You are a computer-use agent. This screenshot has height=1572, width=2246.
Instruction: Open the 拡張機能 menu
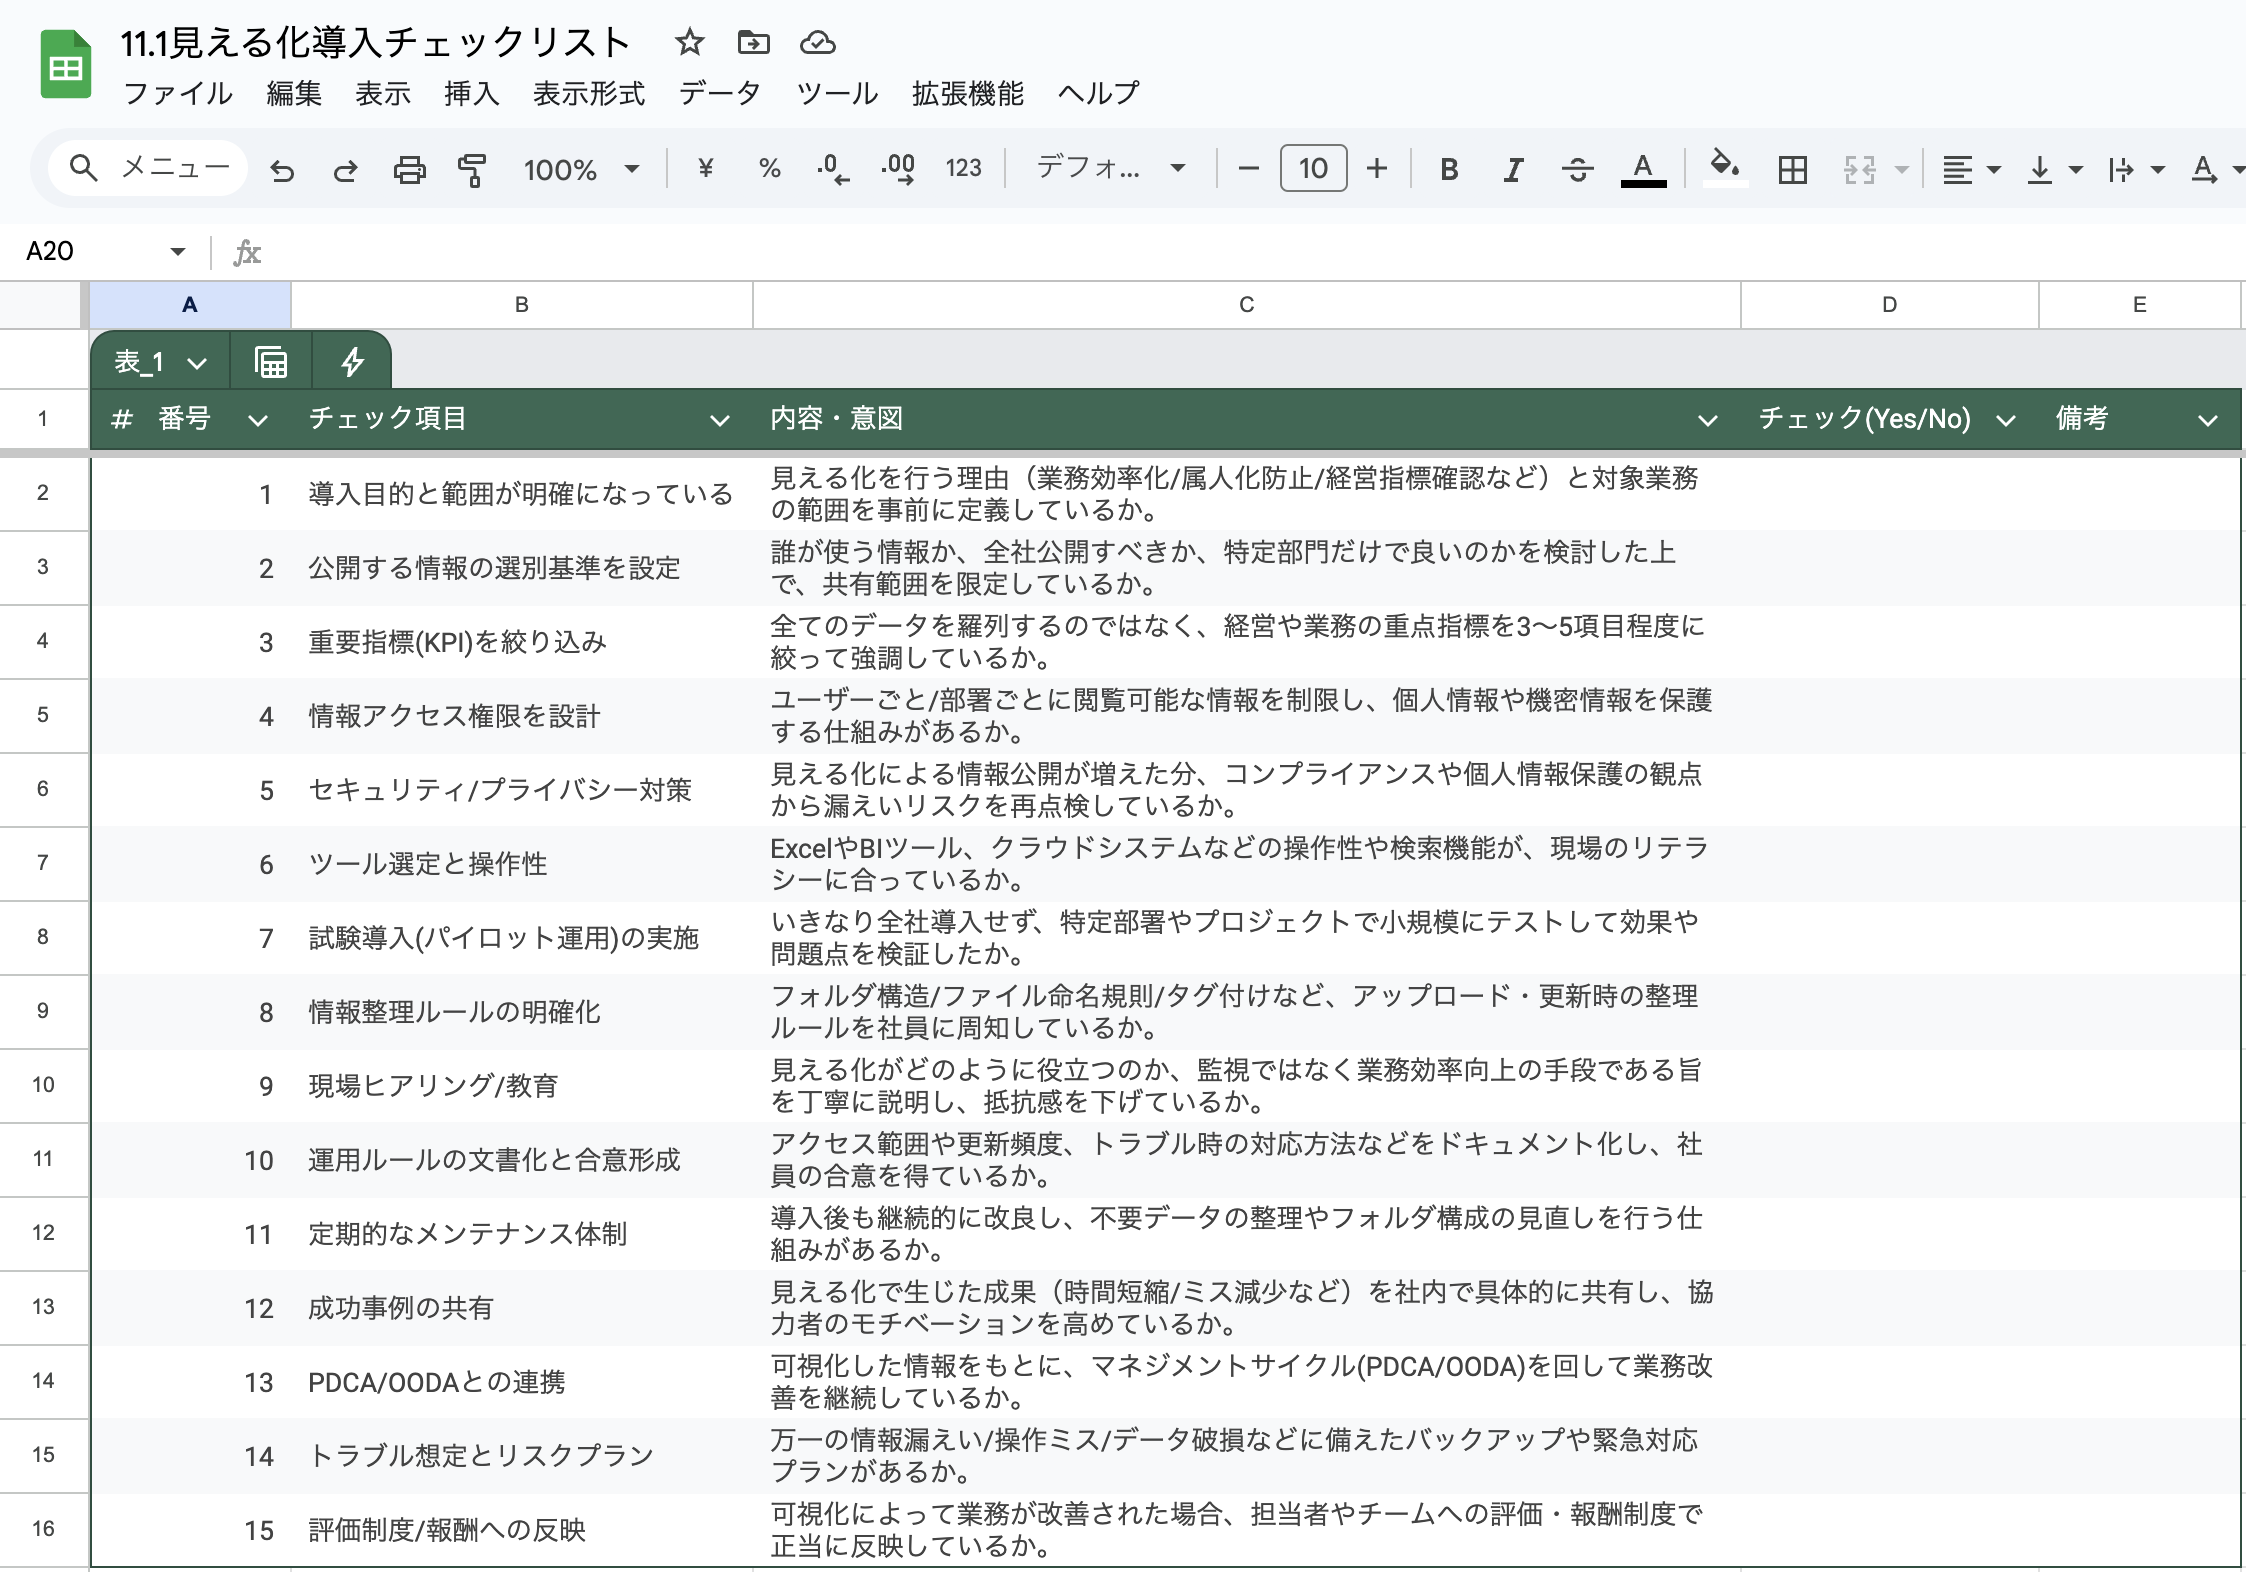pyautogui.click(x=966, y=93)
